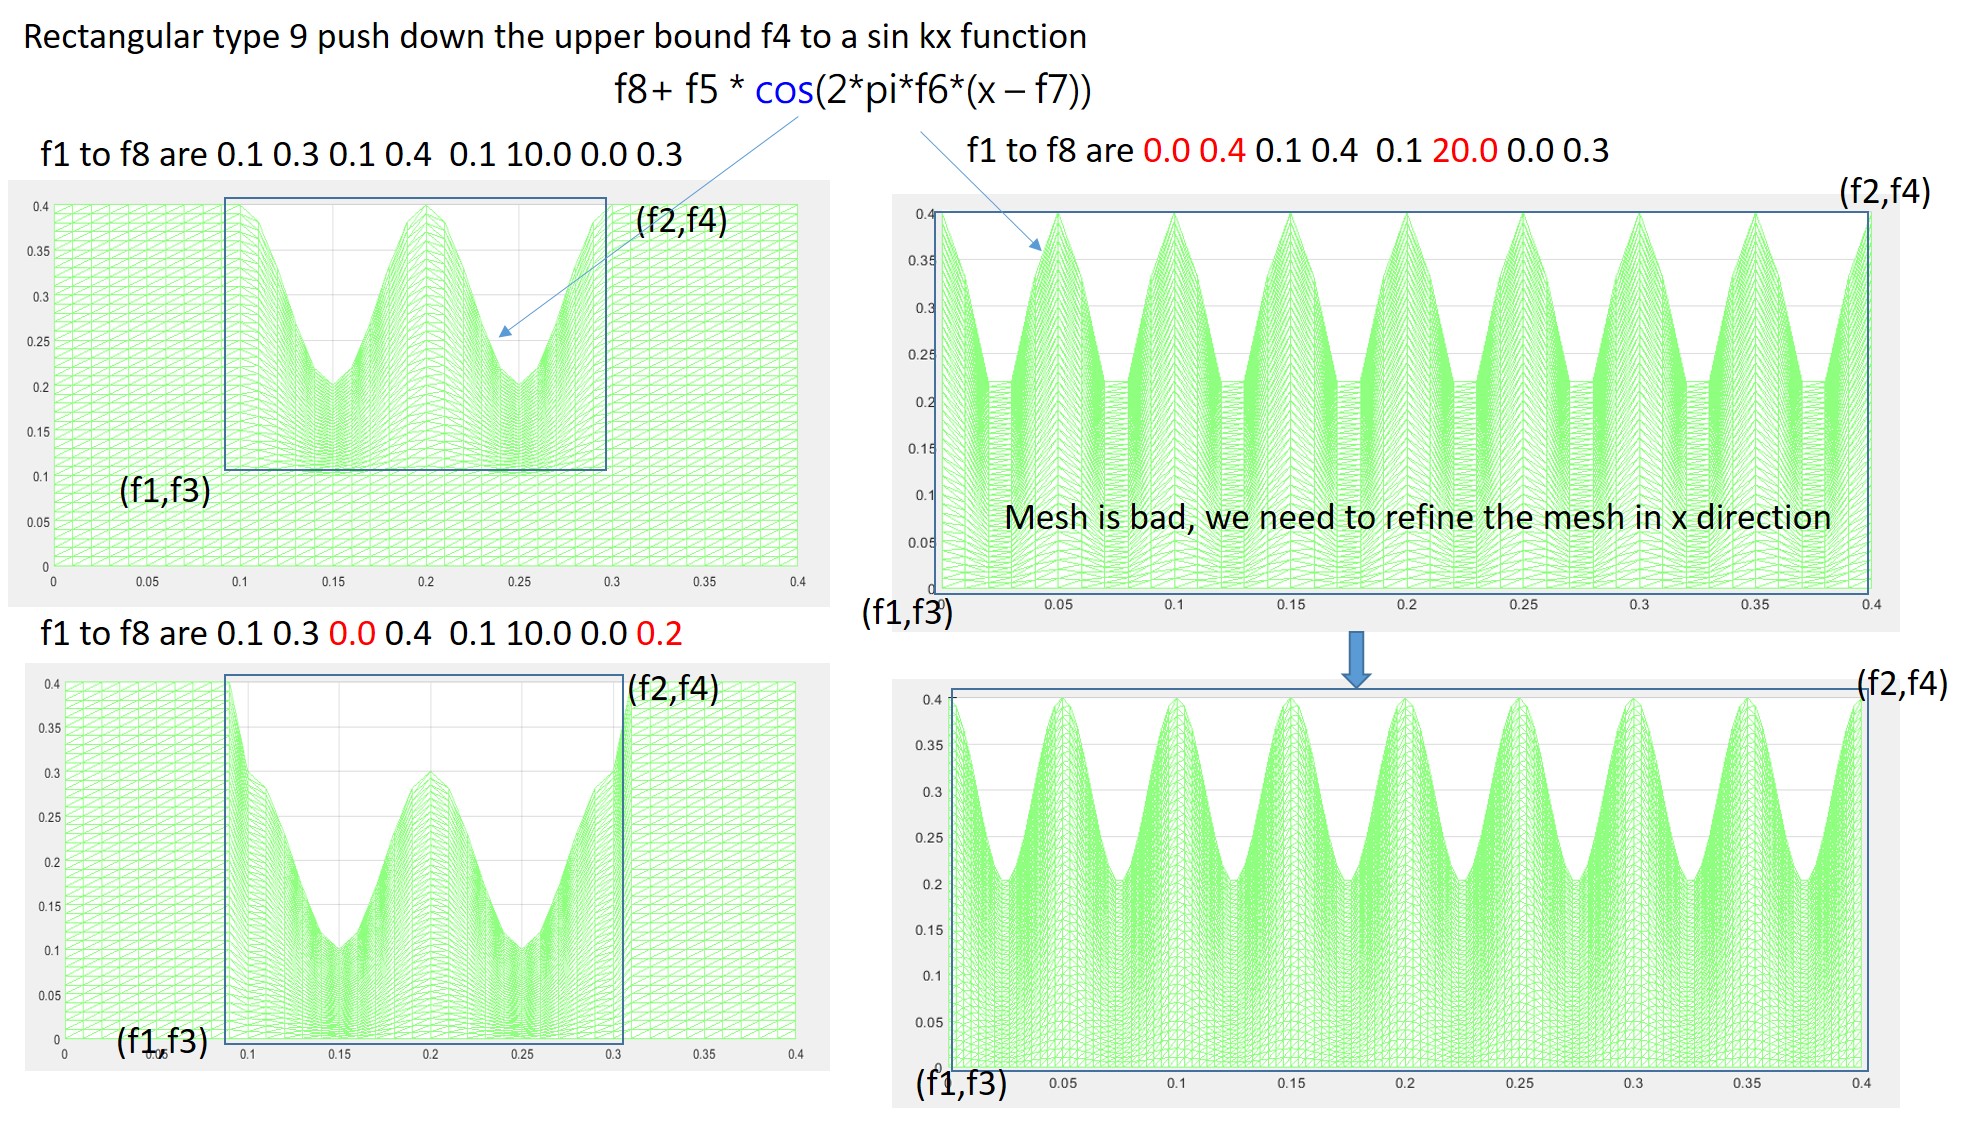Click '(f2,f4)' label on the plot under the all-black parameter line
The width and height of the screenshot is (1972, 1128).
681,220
